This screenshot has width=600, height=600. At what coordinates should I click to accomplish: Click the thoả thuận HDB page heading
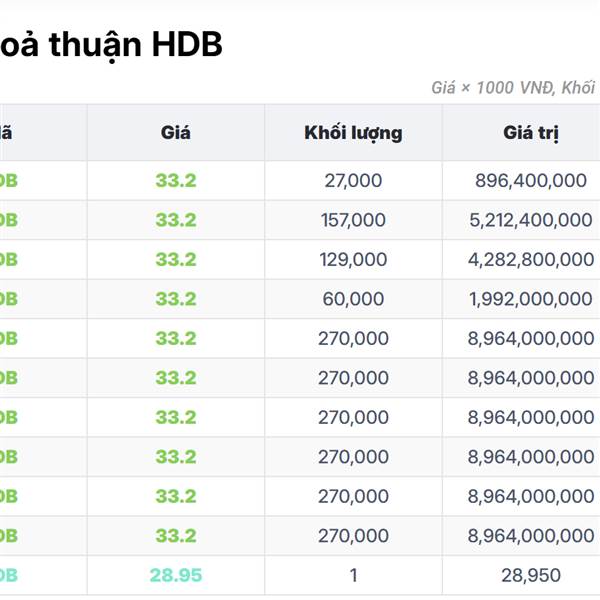pyautogui.click(x=111, y=45)
